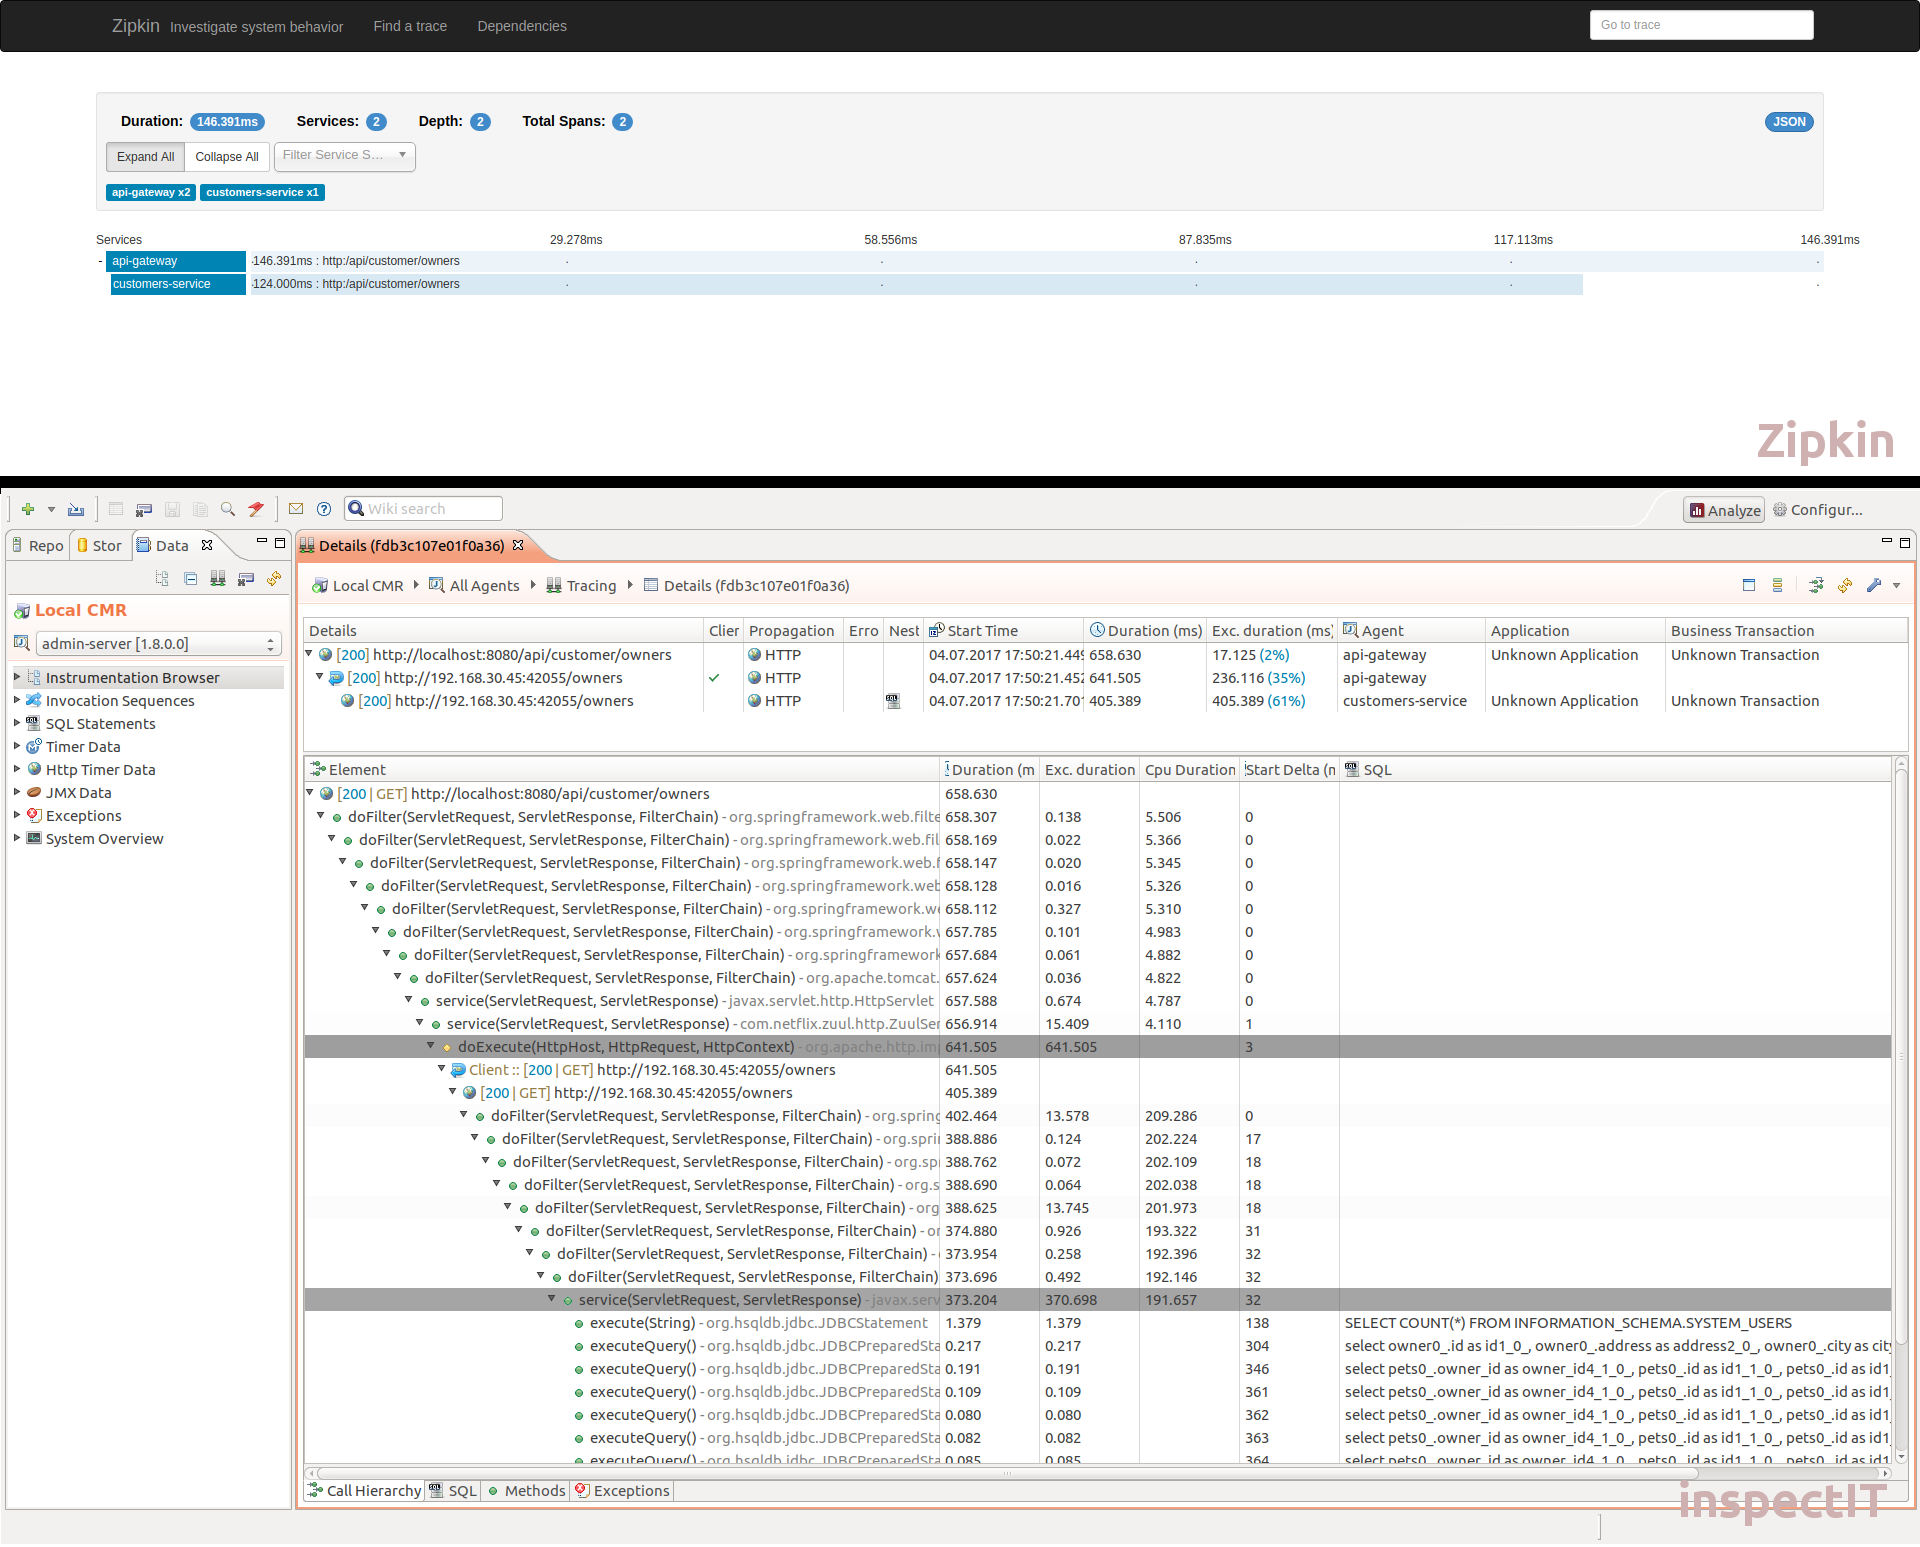The height and width of the screenshot is (1547, 1920).
Task: Open the Filter Service dropdown
Action: (x=345, y=156)
